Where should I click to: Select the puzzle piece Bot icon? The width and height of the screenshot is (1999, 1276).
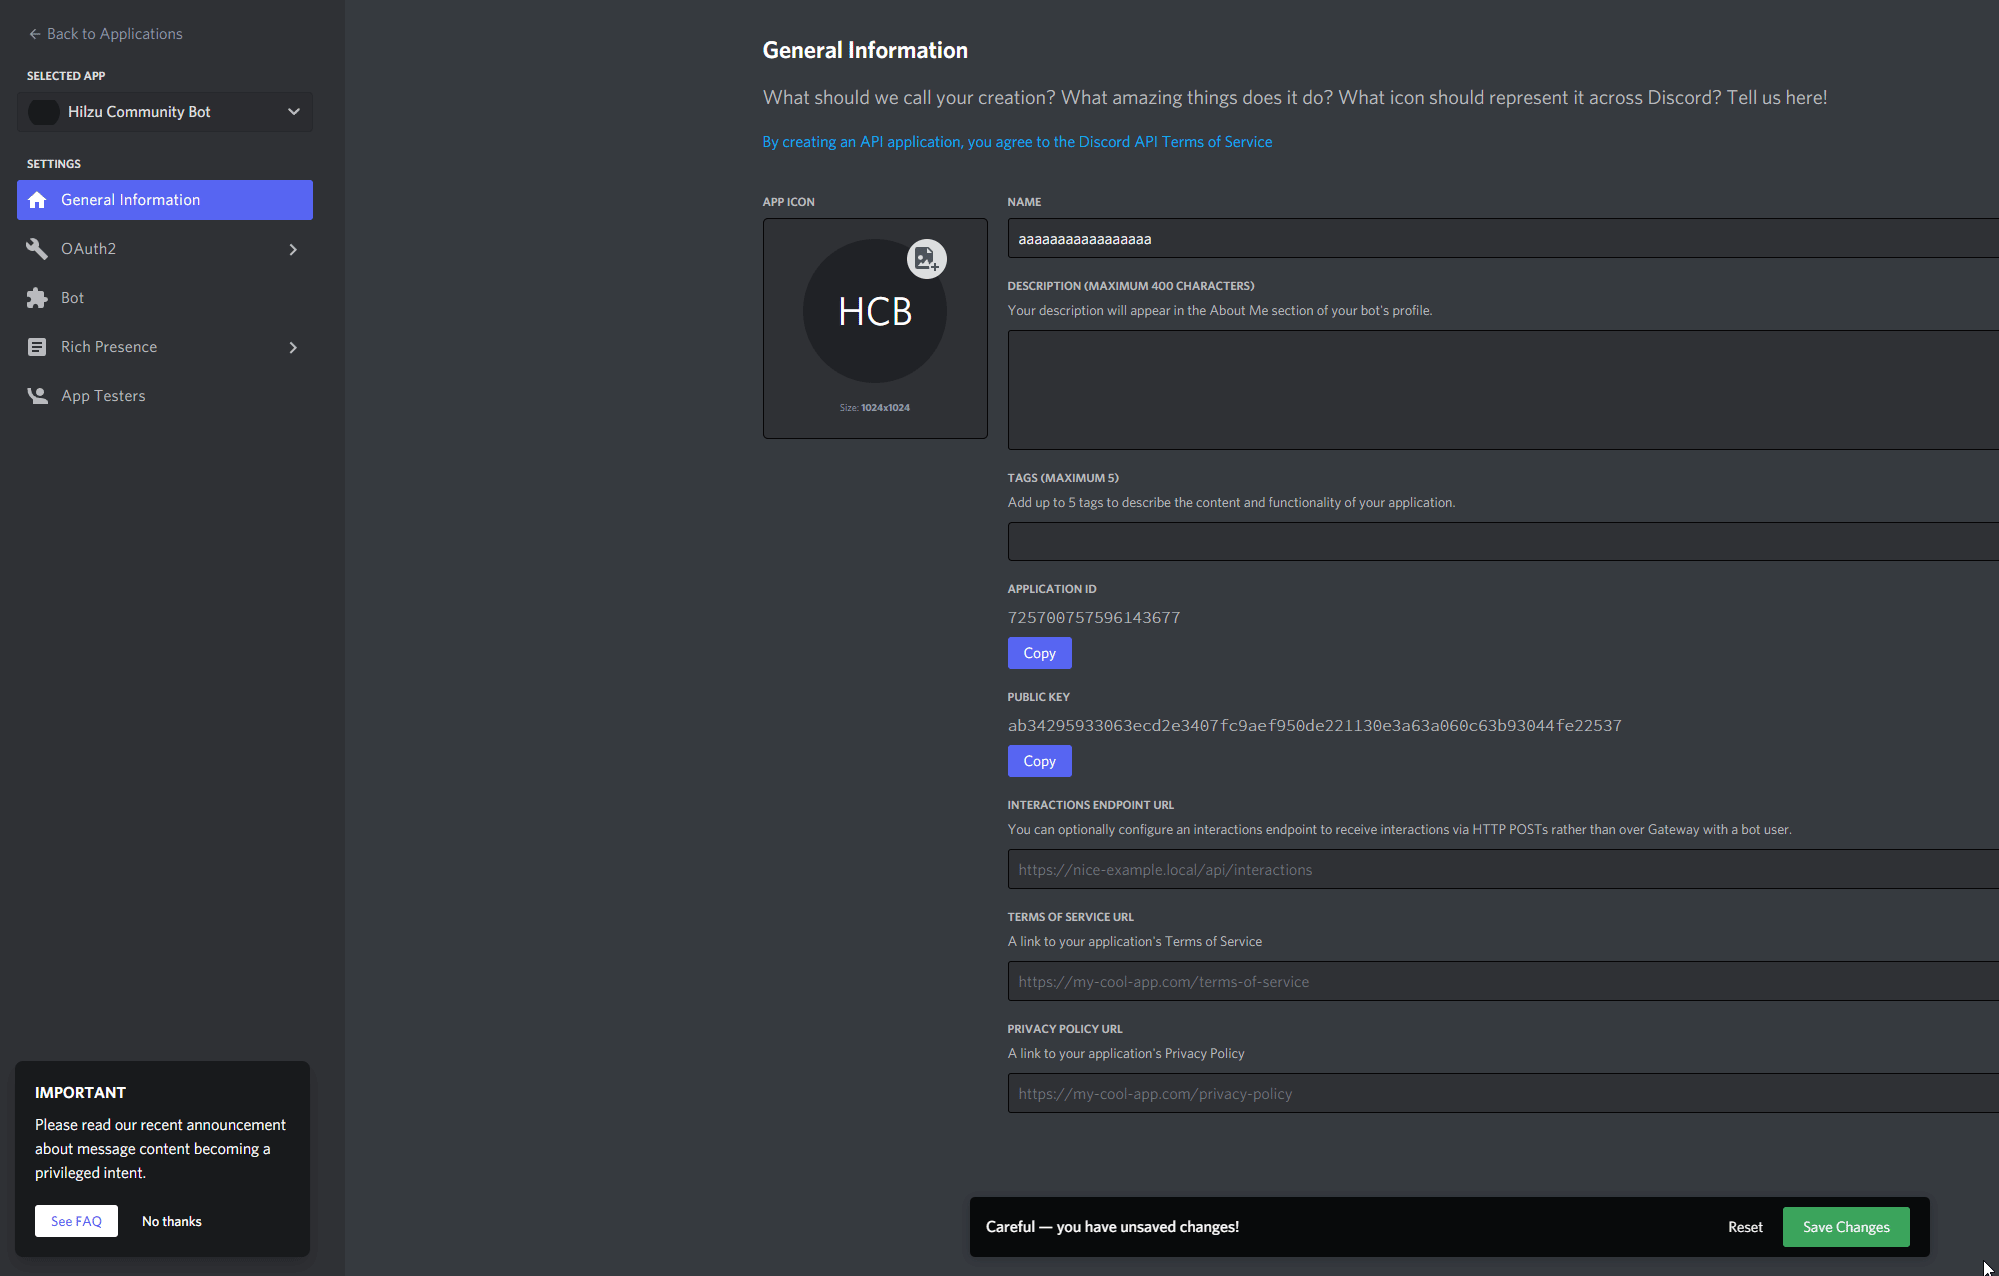[37, 297]
